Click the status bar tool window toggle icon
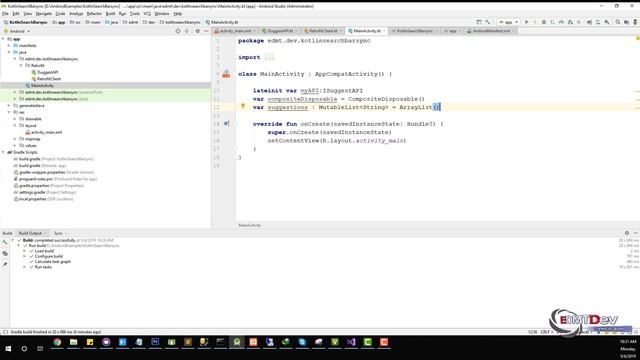This screenshot has width=640, height=360. pos(5,332)
